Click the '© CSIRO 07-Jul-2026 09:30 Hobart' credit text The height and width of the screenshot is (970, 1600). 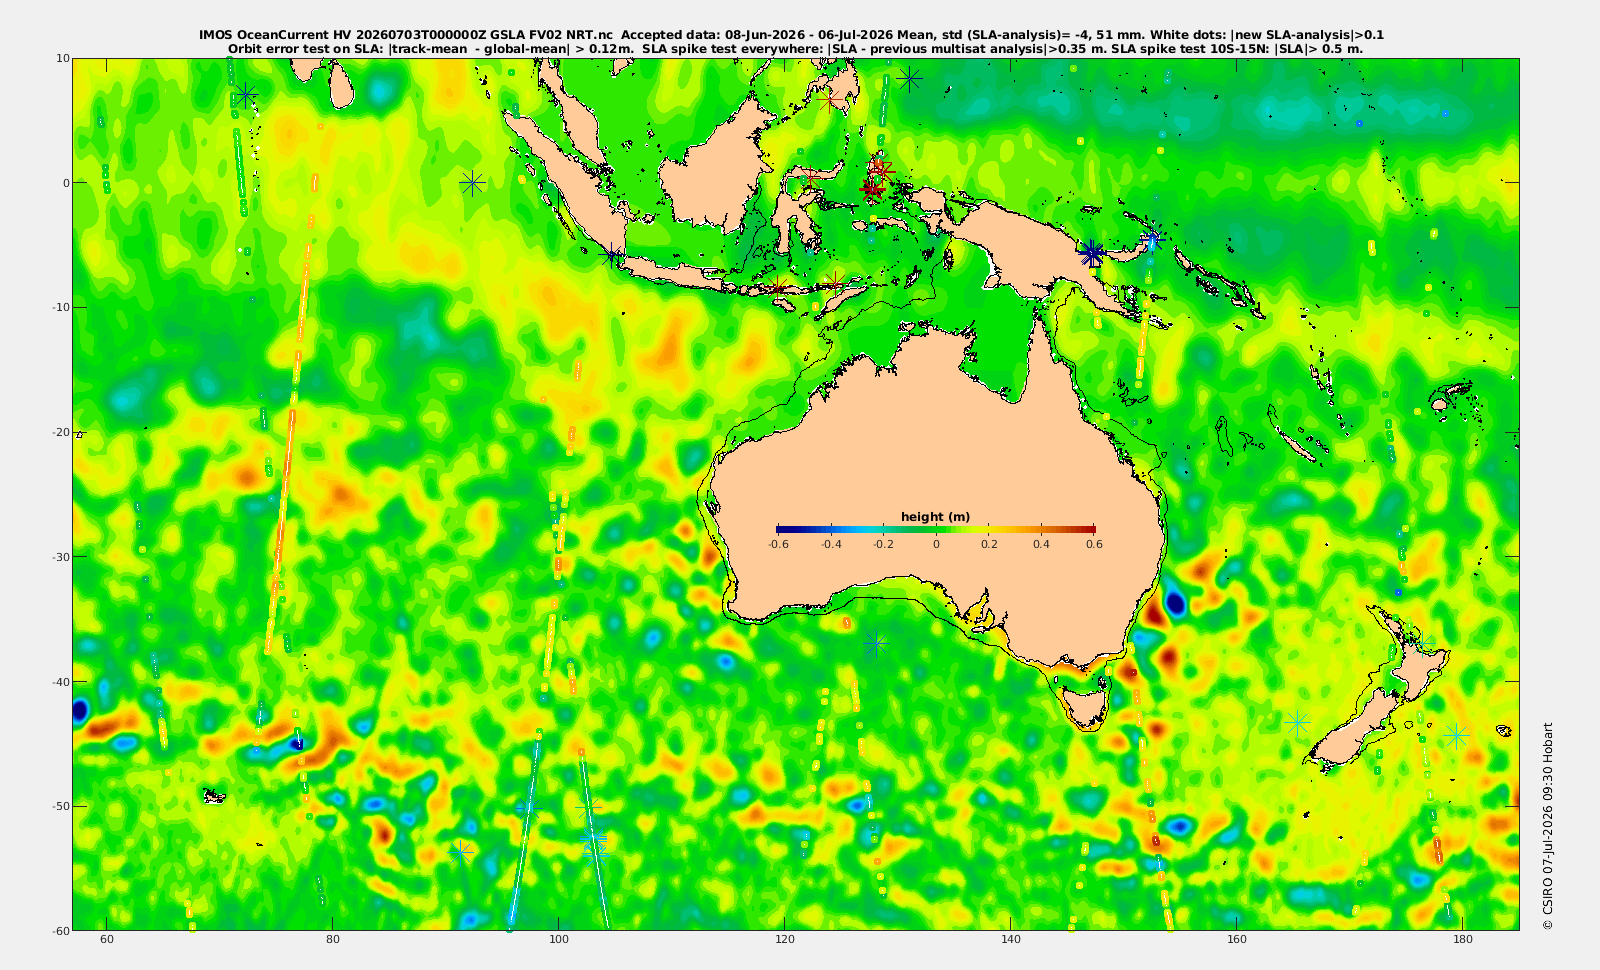(x=1547, y=826)
